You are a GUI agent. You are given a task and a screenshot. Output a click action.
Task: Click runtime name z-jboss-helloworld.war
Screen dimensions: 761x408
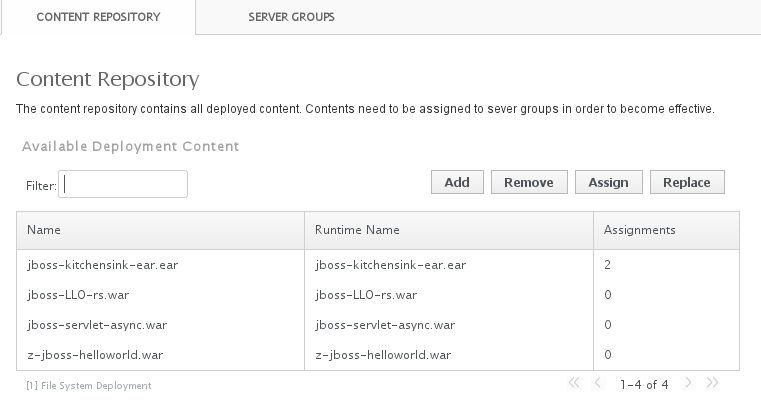click(383, 355)
